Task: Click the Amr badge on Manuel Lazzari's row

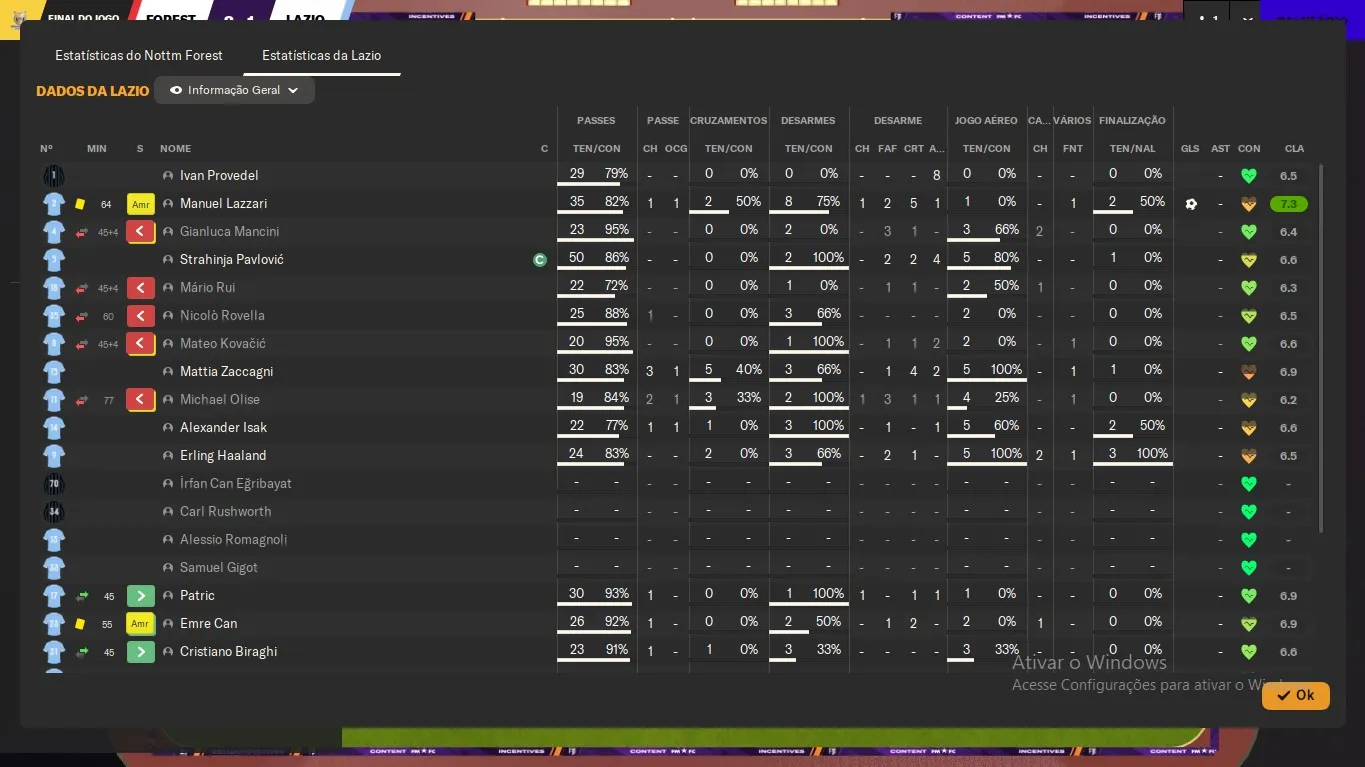Action: (x=140, y=204)
